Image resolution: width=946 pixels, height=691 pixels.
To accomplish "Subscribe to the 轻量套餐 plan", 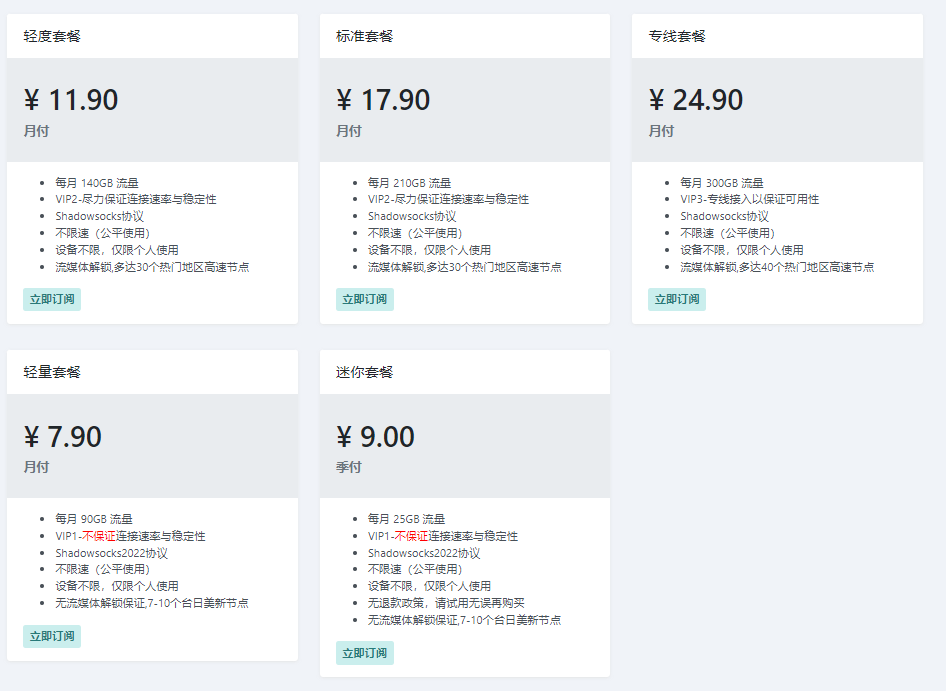I will click(52, 636).
